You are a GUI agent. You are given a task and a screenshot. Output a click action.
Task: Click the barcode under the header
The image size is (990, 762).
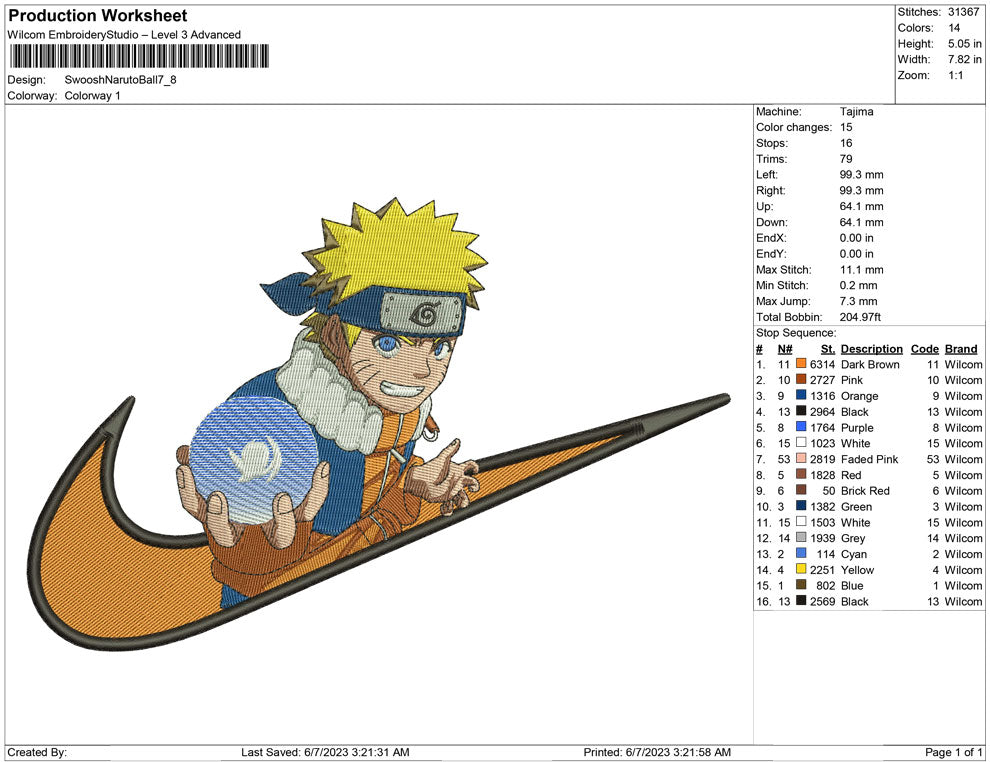[x=139, y=56]
